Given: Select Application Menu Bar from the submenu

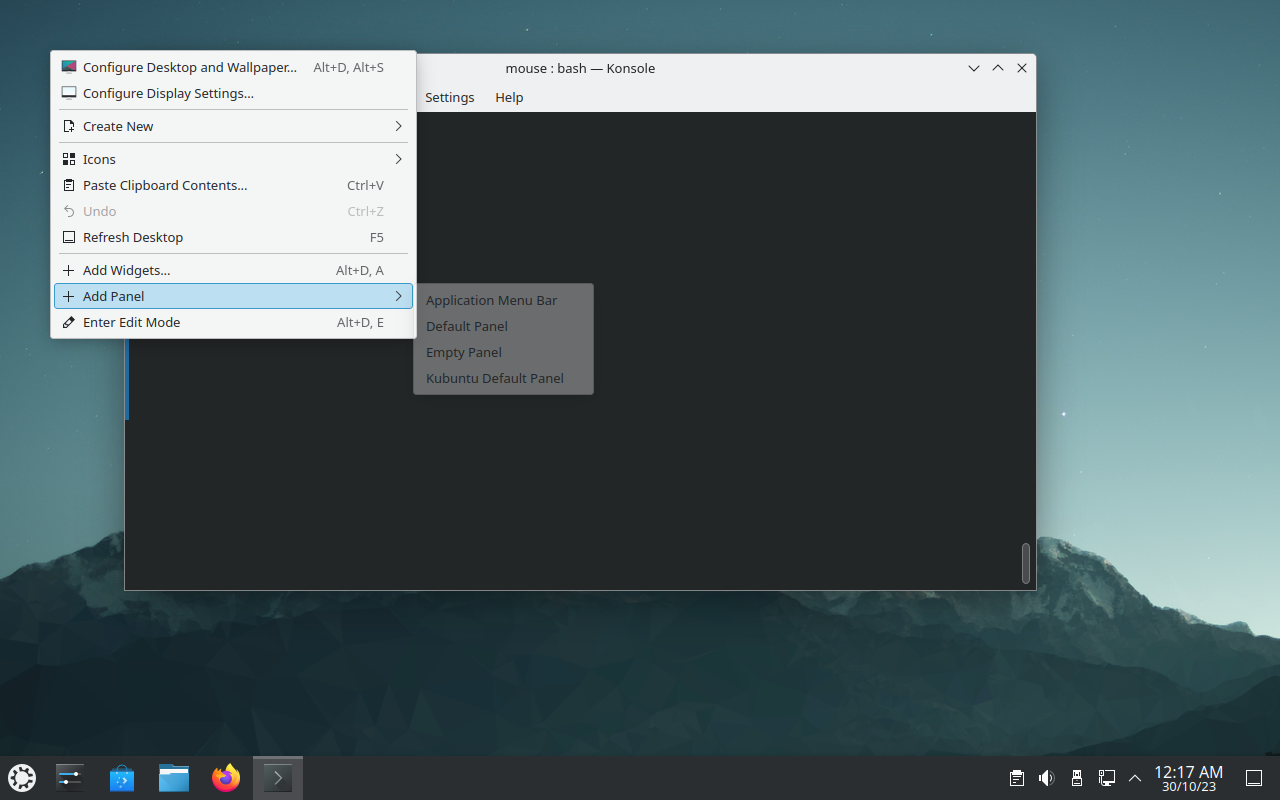Looking at the screenshot, I should 492,300.
